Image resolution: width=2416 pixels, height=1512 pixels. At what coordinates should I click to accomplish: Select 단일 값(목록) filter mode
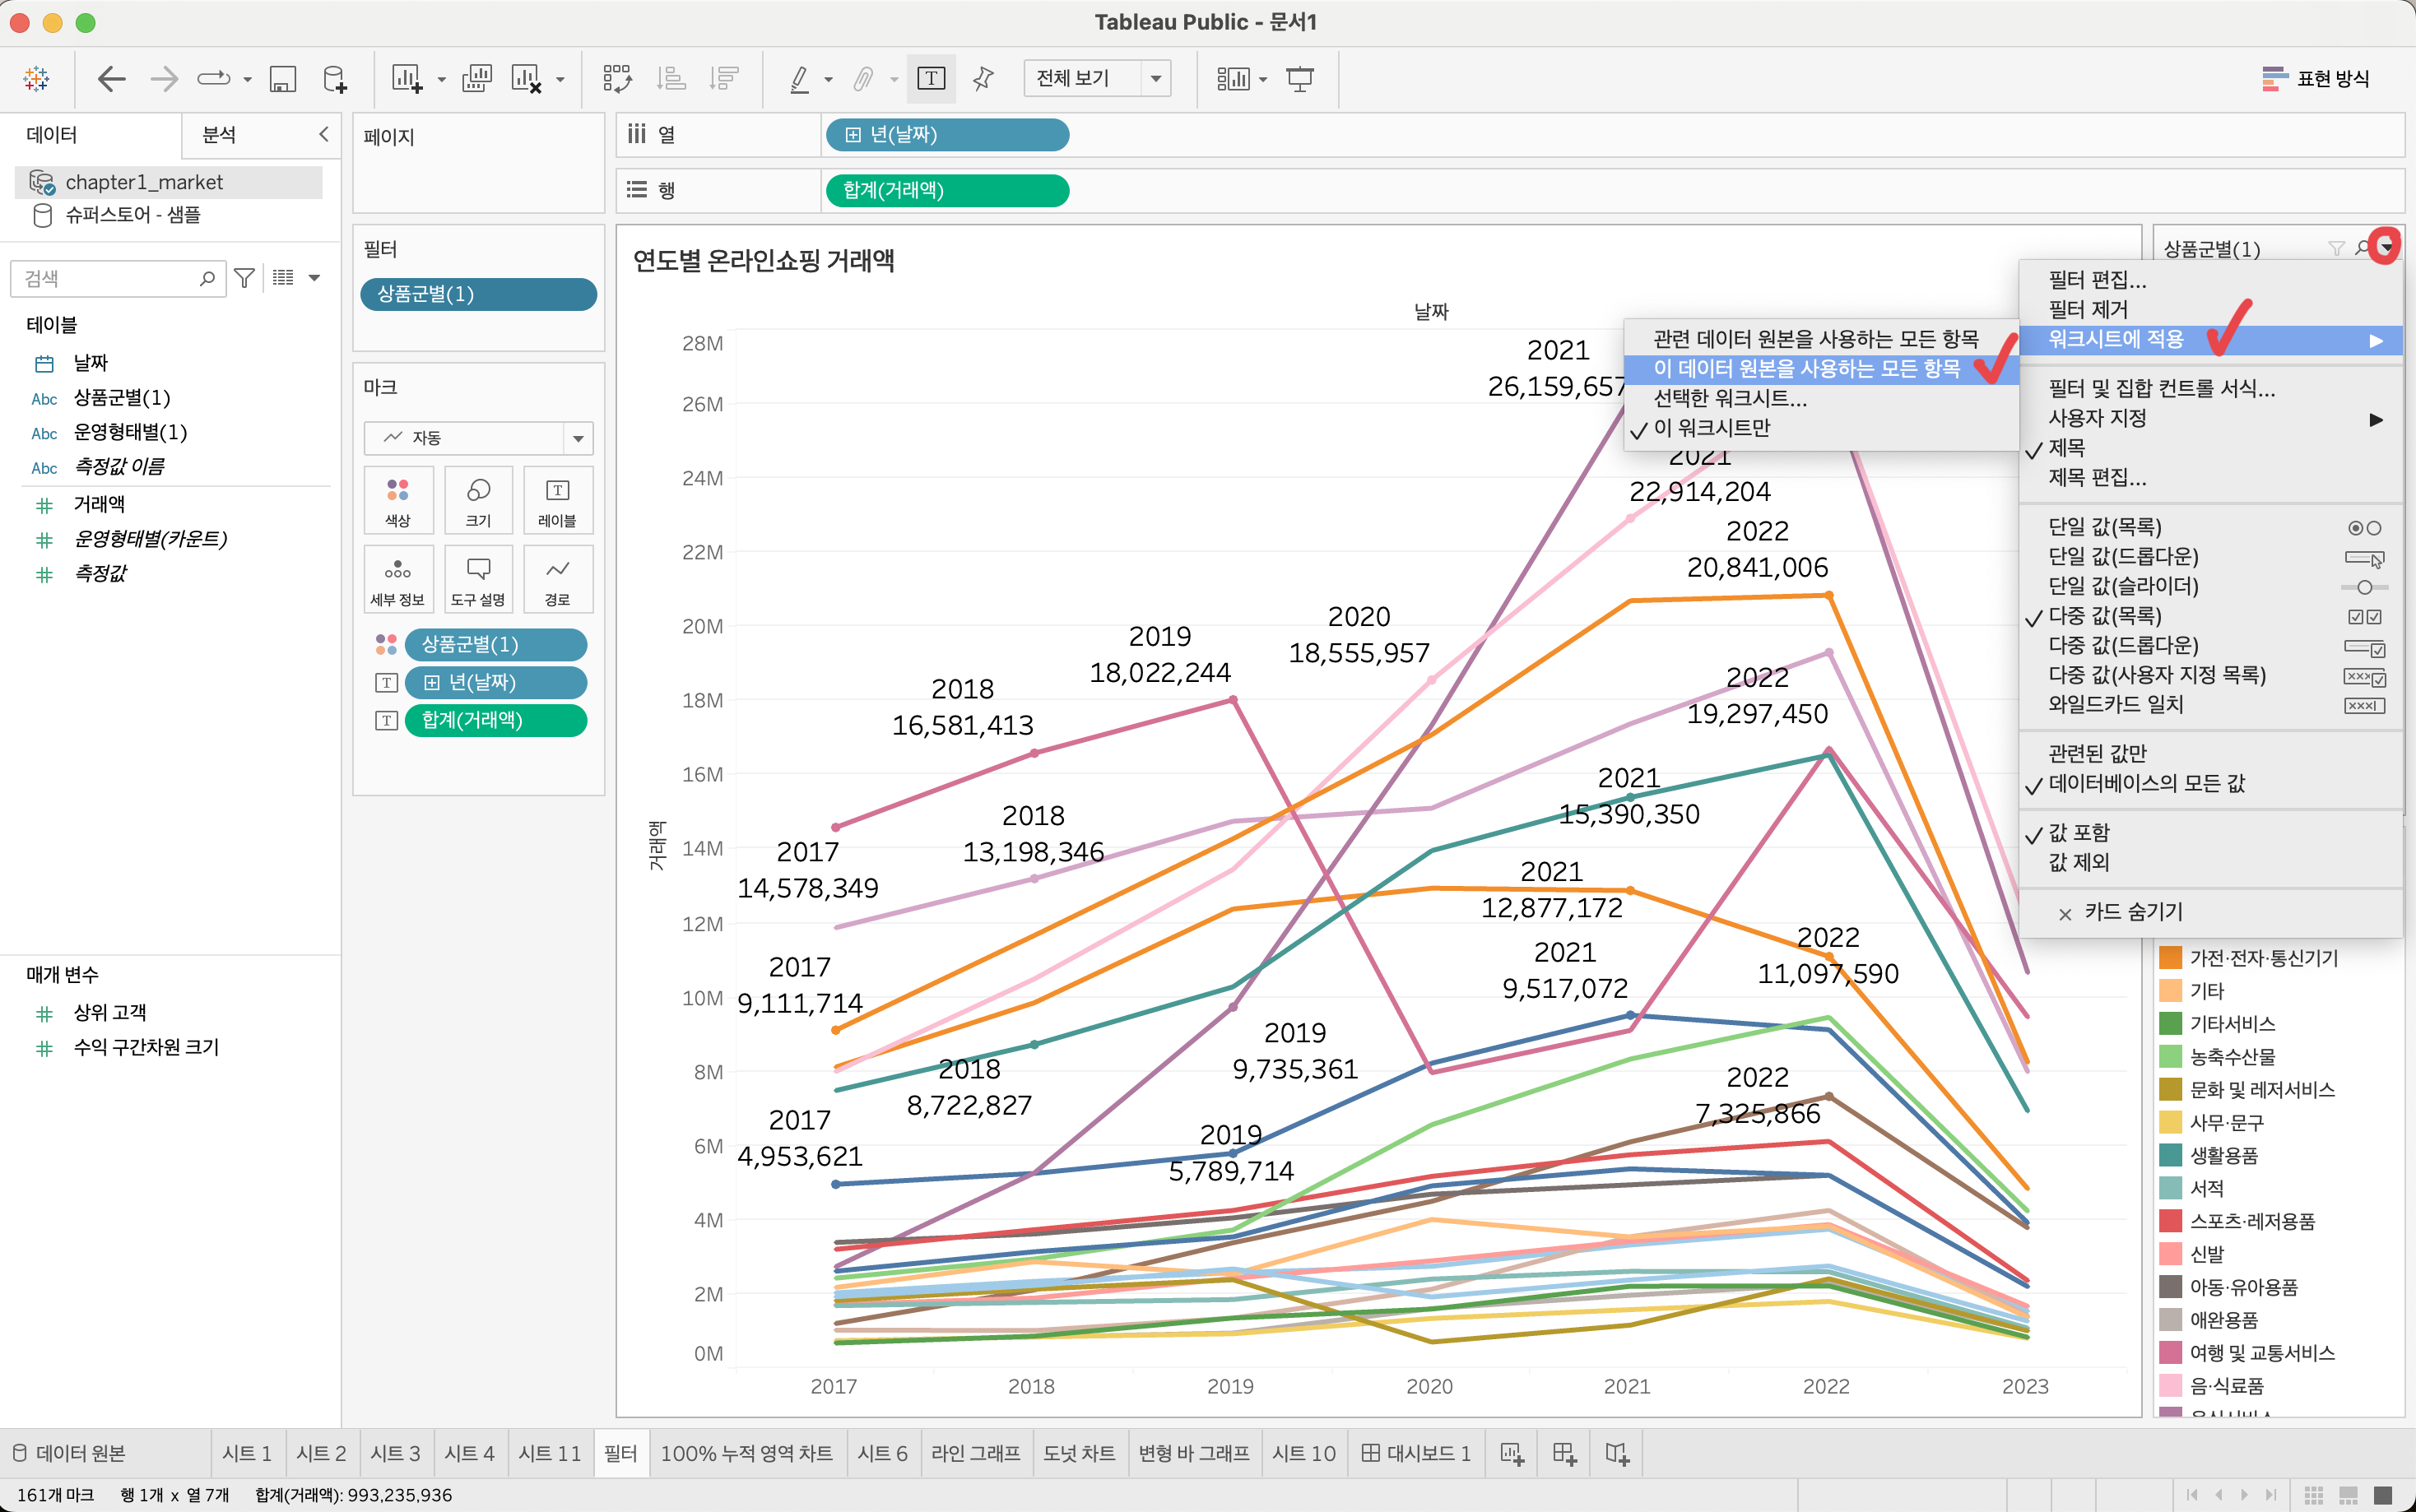(2105, 527)
